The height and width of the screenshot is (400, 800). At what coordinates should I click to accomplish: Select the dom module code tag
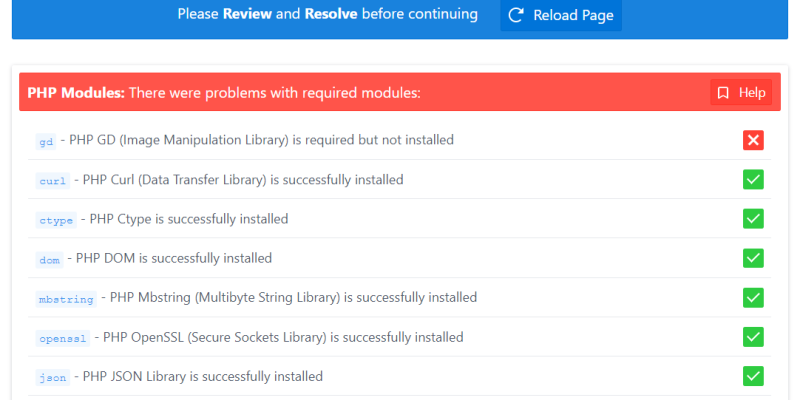click(49, 260)
